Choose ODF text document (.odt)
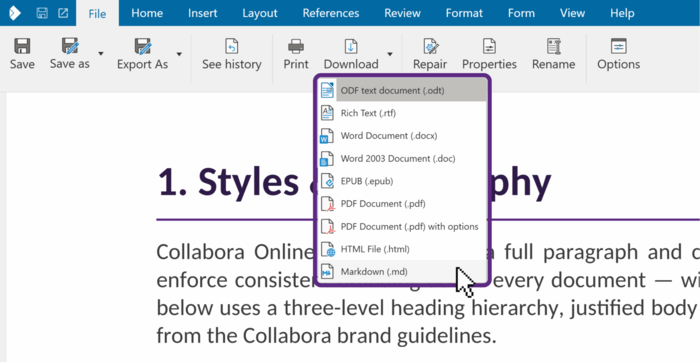The width and height of the screenshot is (700, 362). [402, 91]
